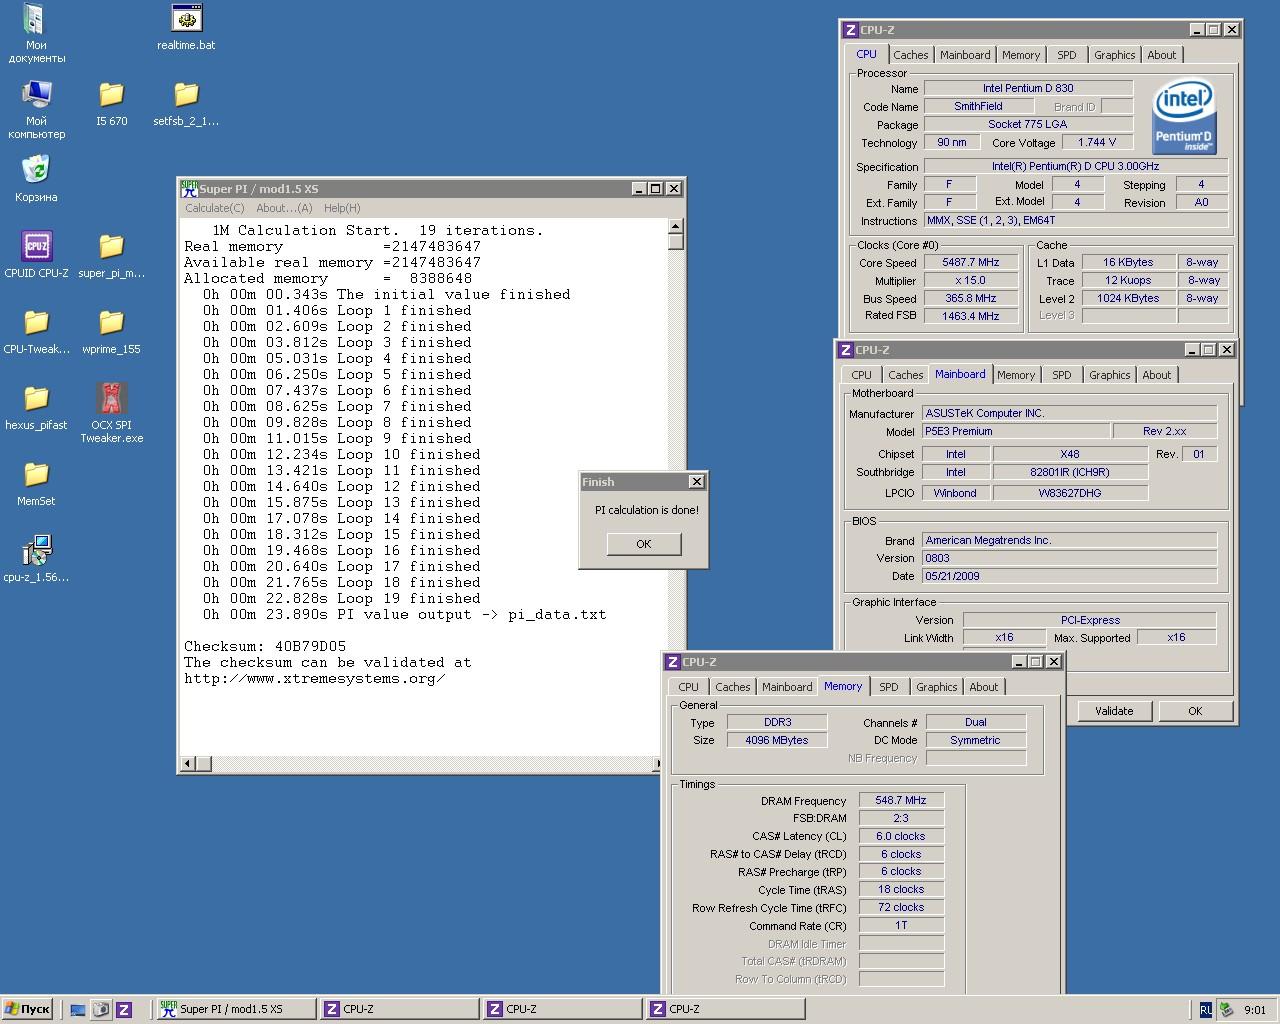The width and height of the screenshot is (1280, 1024).
Task: Open the Calculate(C) menu in Super PI
Action: tap(215, 208)
